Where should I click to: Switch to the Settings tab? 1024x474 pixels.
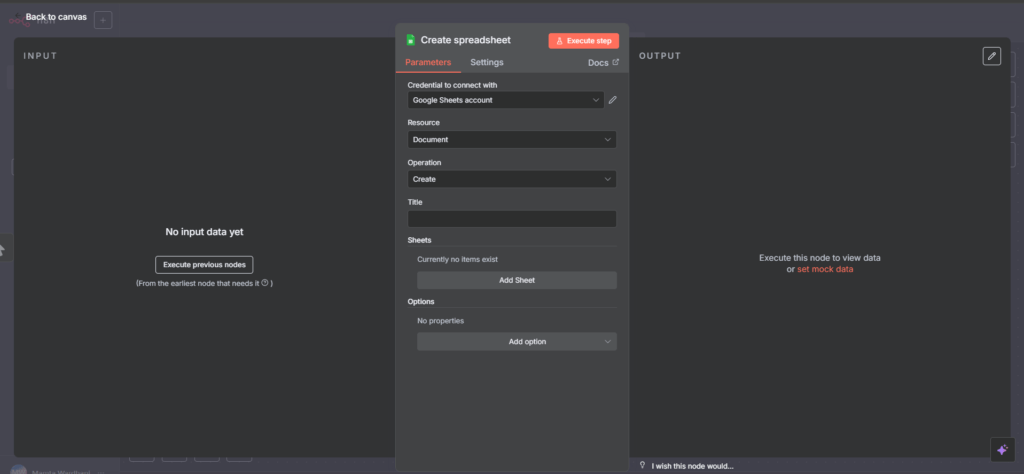487,62
